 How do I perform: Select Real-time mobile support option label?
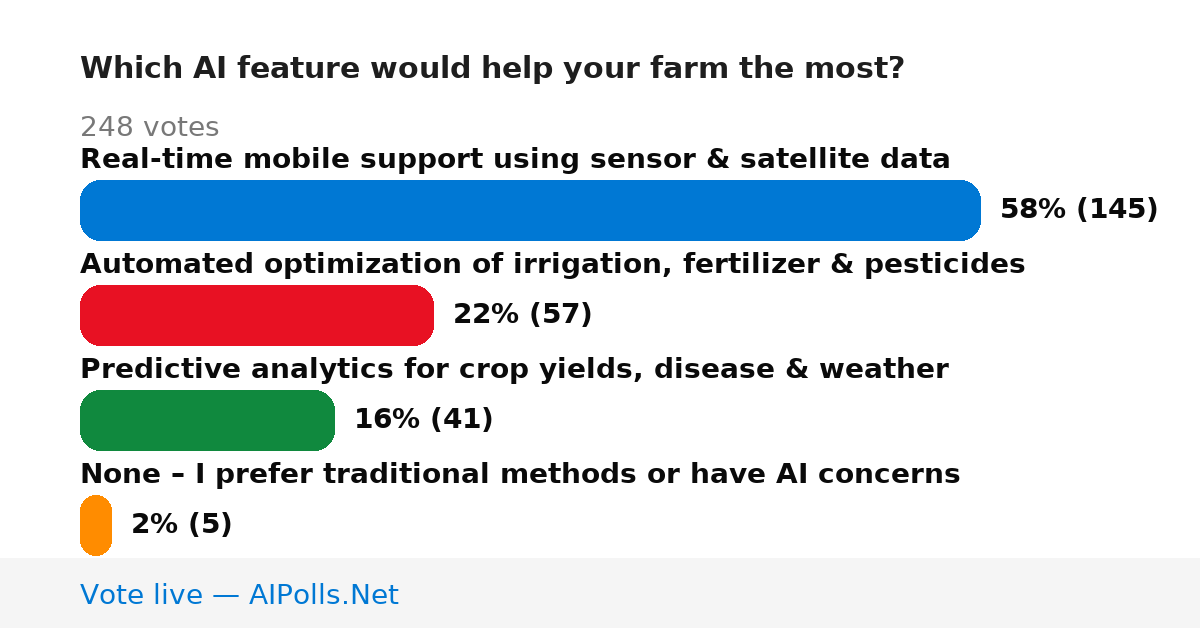[x=515, y=159]
